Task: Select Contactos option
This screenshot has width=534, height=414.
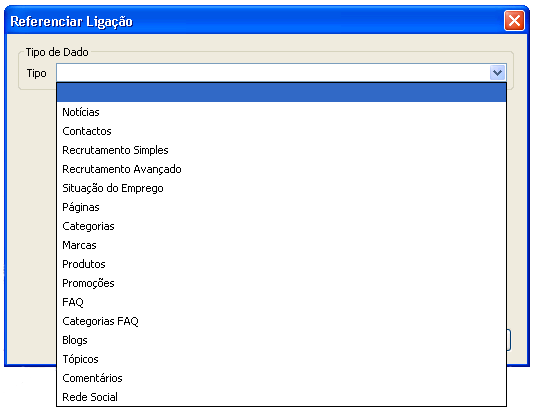Action: [281, 131]
